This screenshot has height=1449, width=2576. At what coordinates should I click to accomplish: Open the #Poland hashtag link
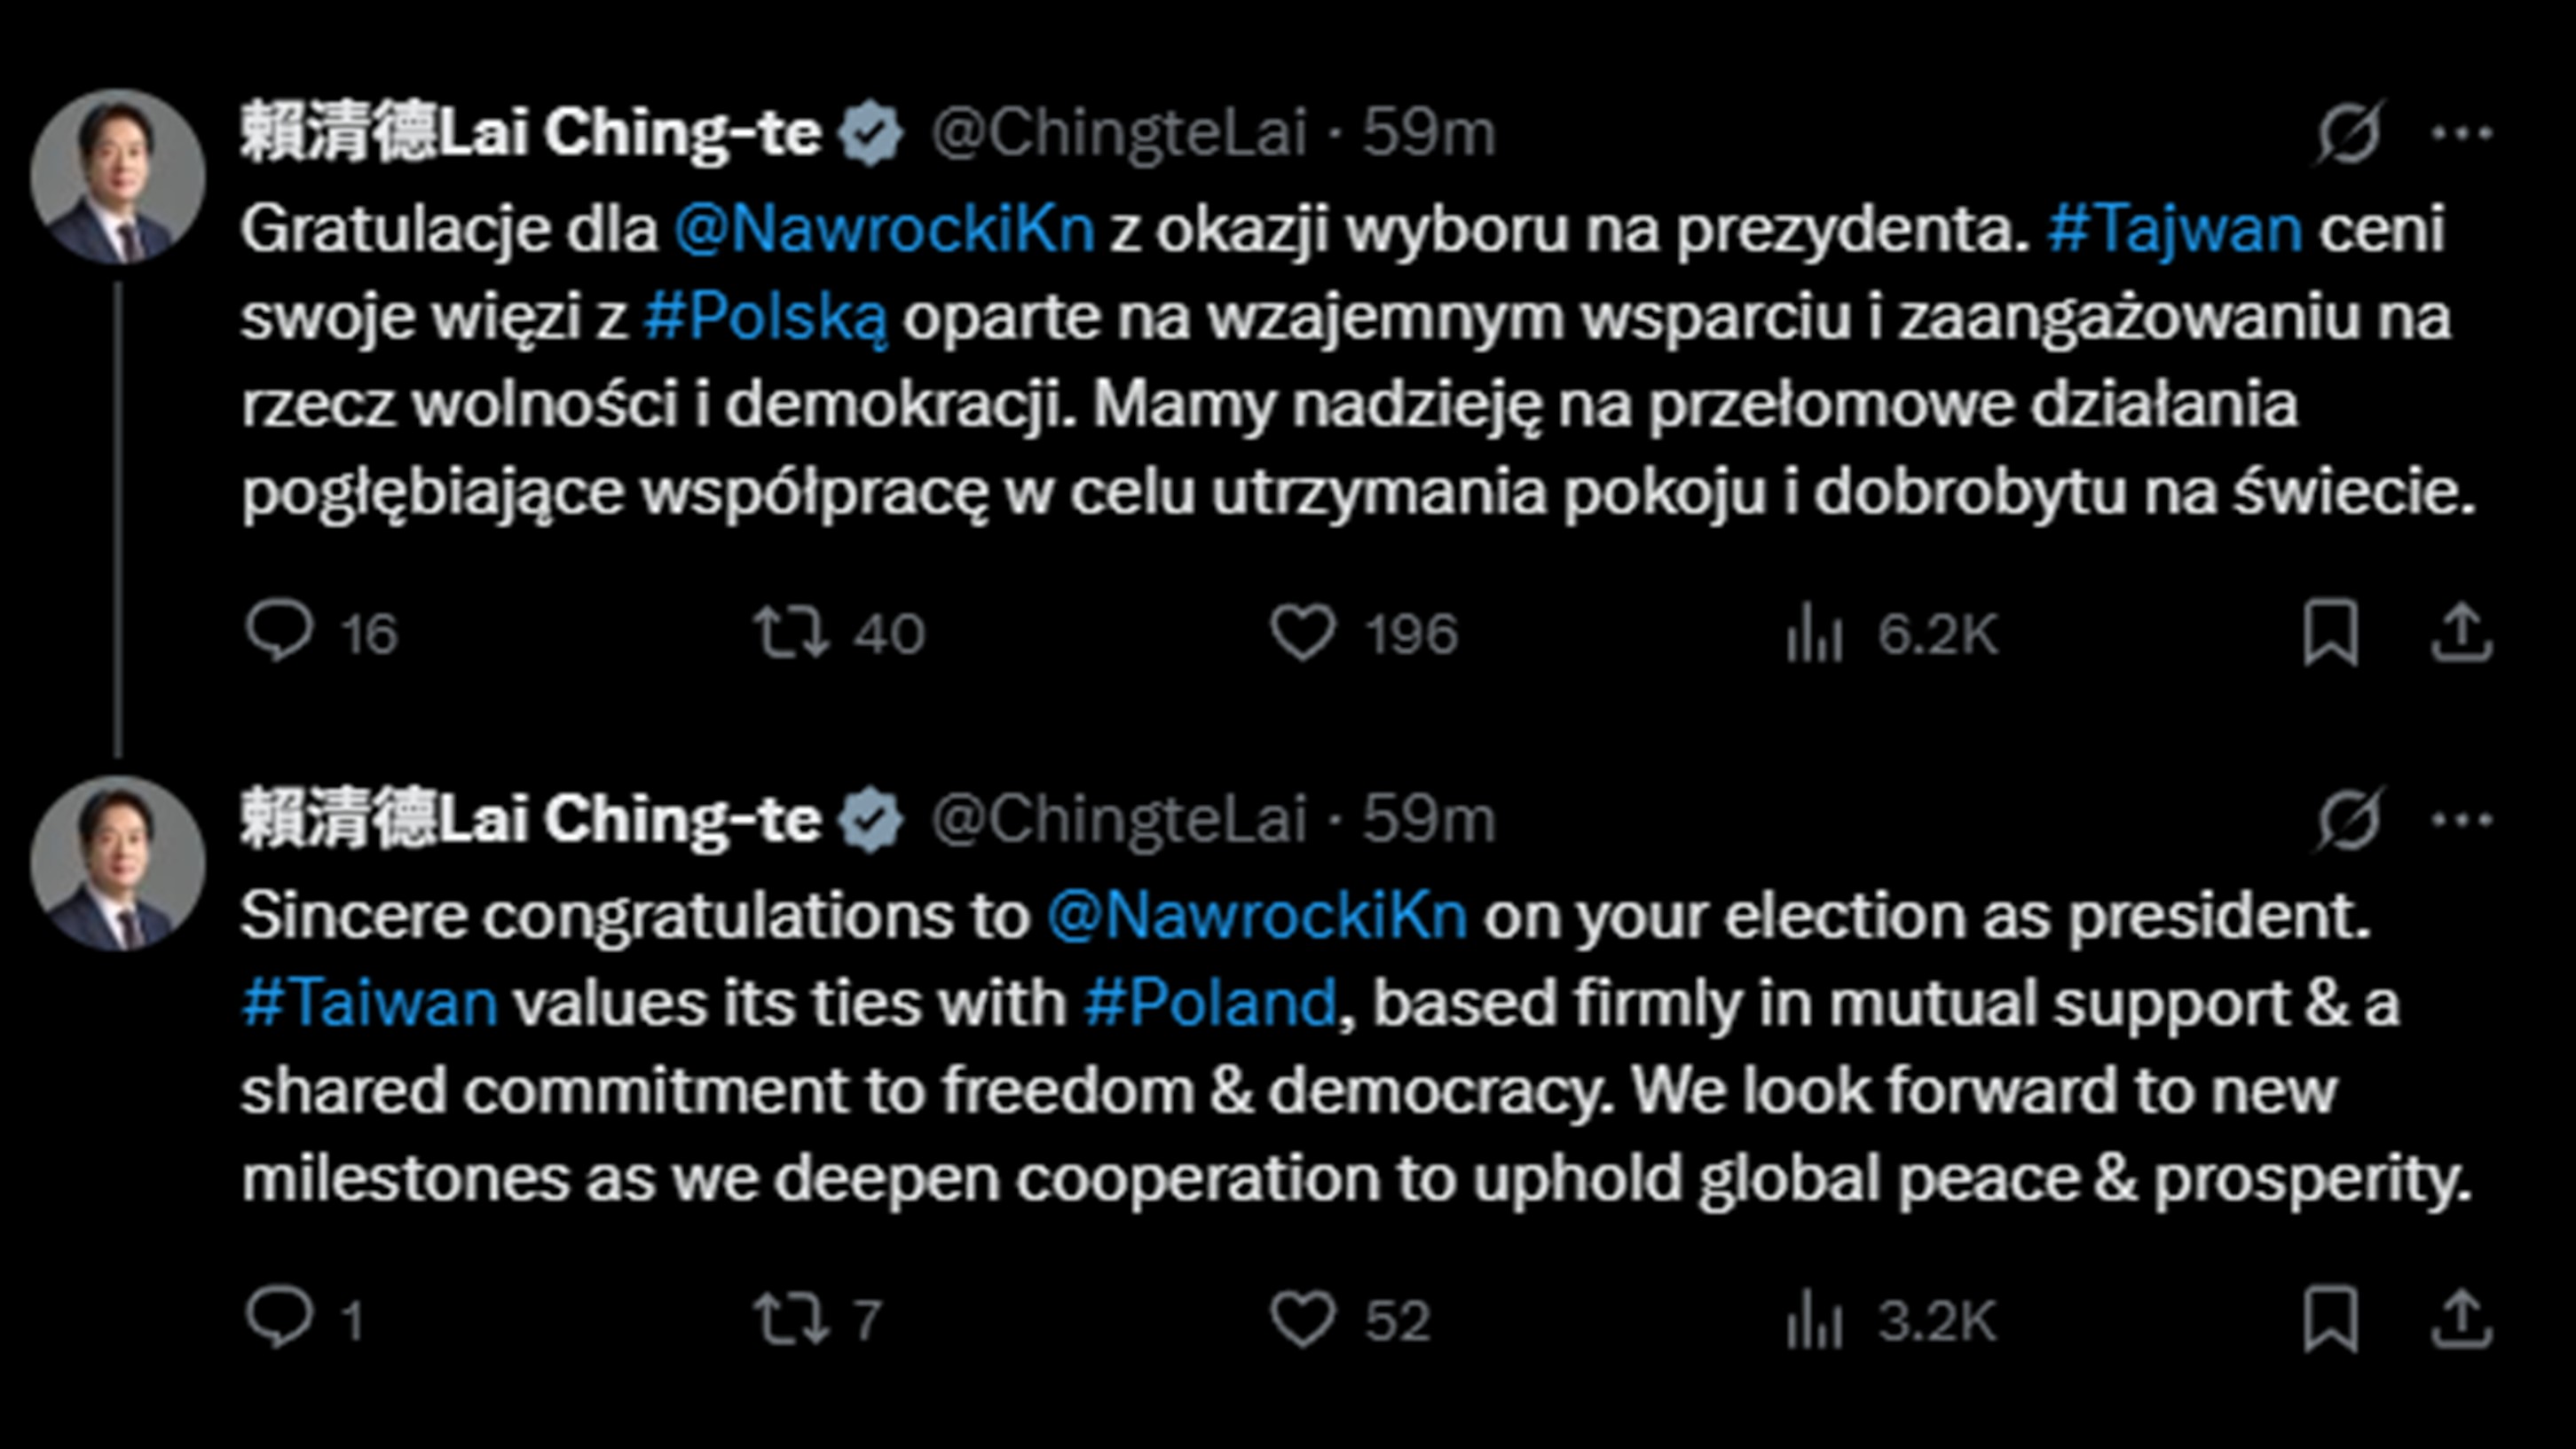coord(1210,1003)
